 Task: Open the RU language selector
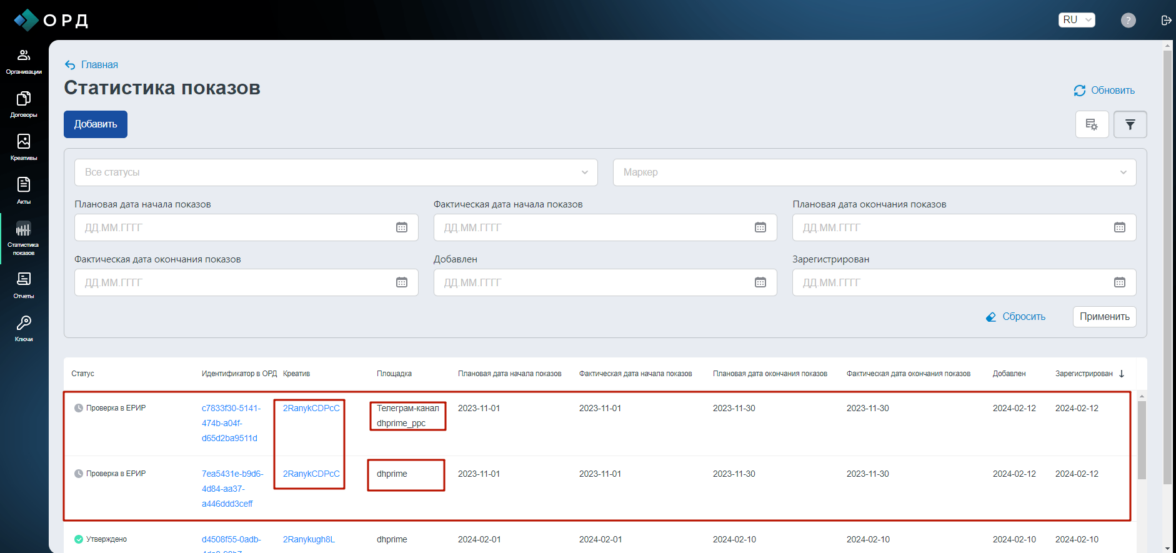[1076, 20]
